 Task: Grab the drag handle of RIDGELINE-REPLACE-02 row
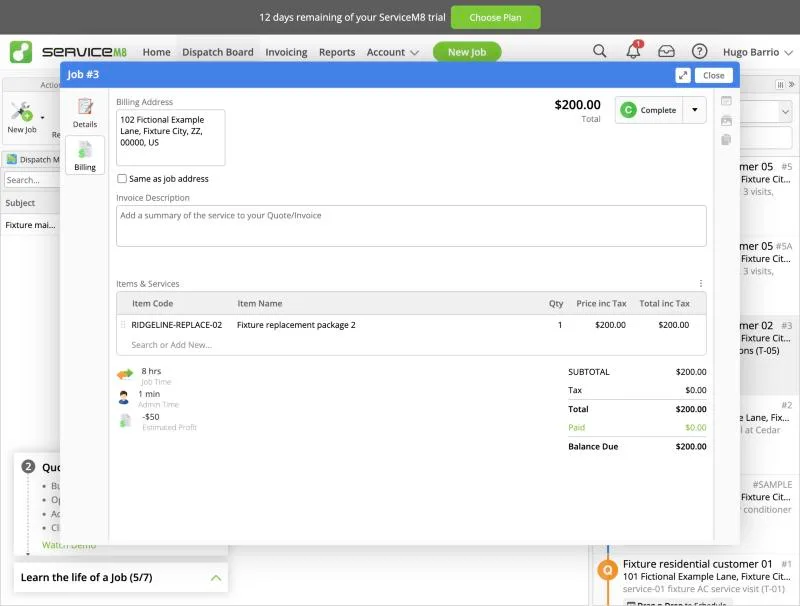123,325
